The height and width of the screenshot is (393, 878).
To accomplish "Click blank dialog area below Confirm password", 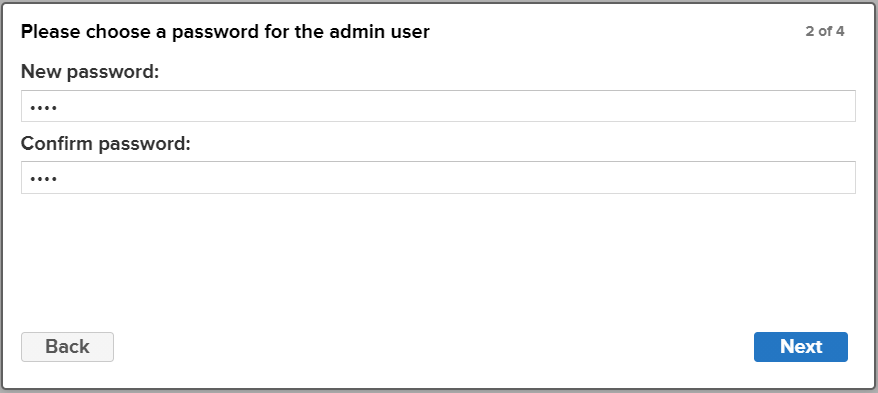I will 438,260.
